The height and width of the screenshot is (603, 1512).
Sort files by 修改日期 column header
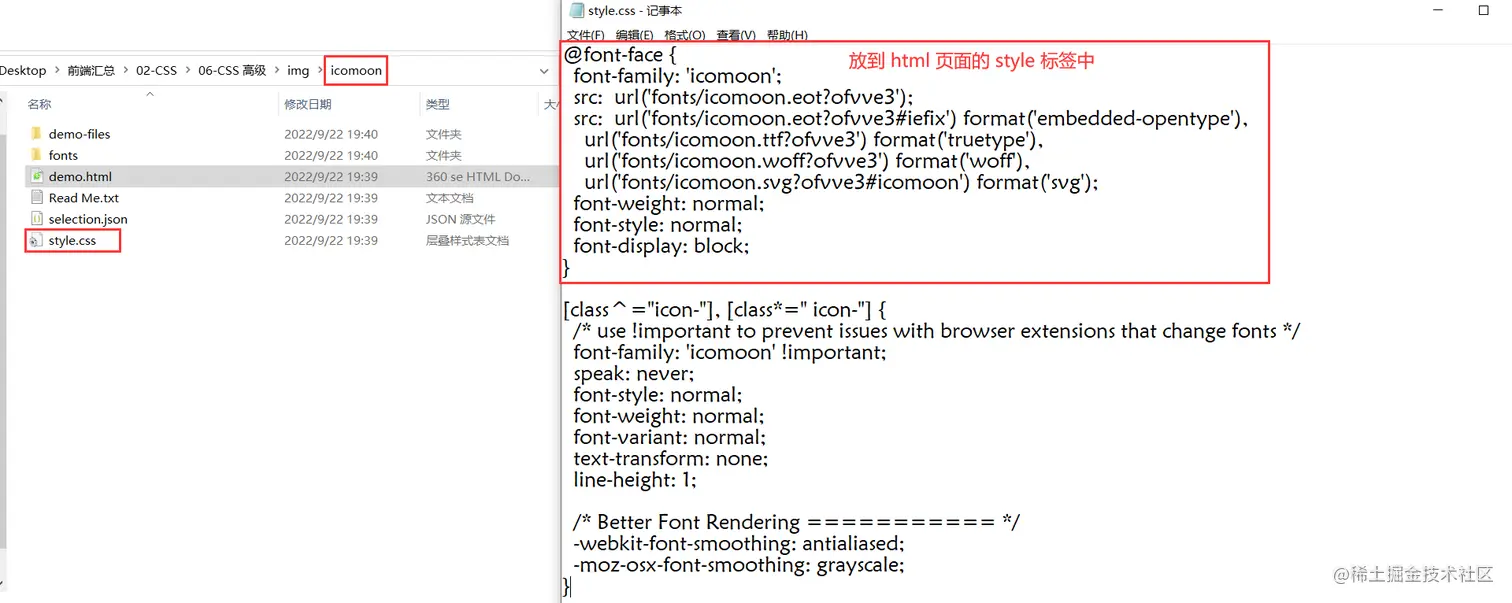pyautogui.click(x=307, y=104)
